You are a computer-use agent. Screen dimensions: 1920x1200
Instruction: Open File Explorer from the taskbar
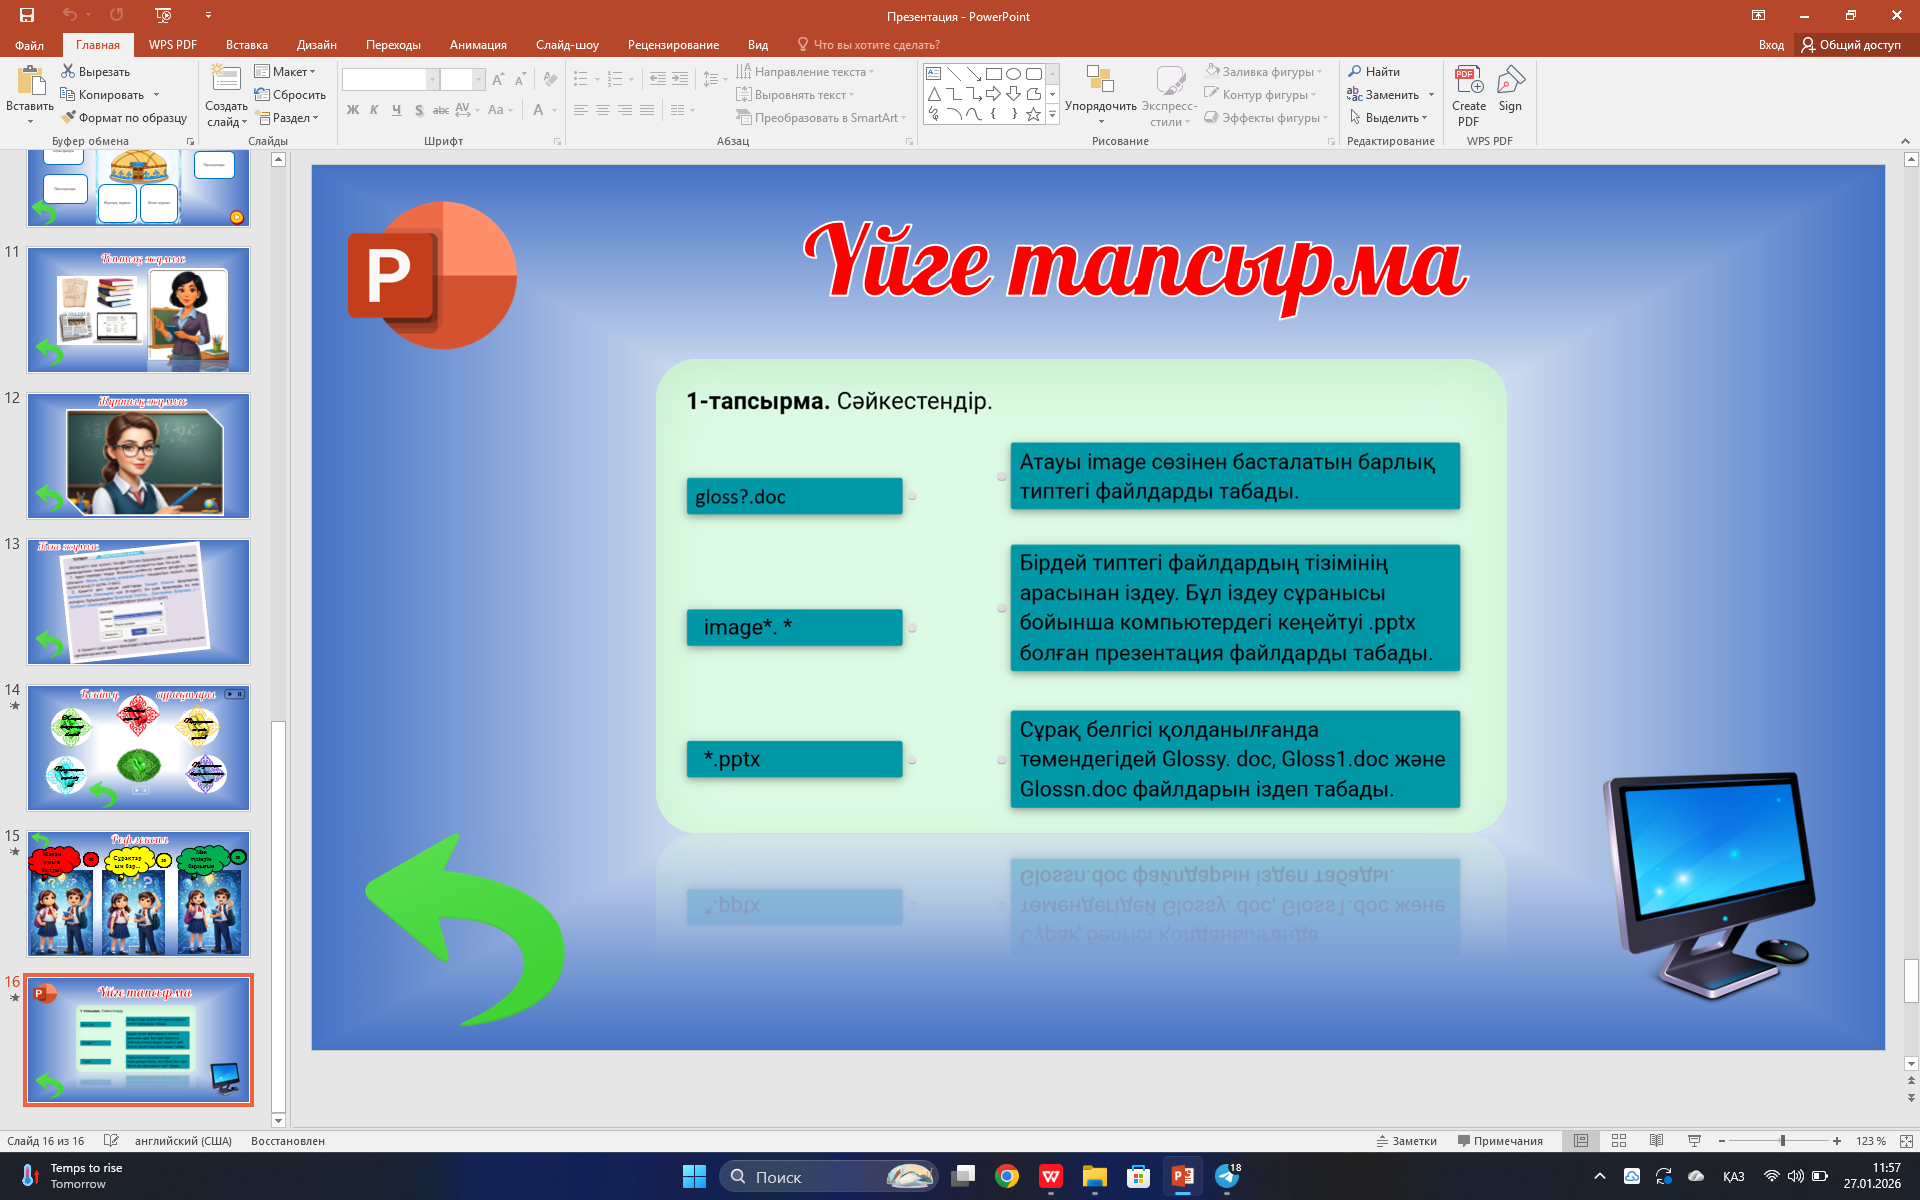[1095, 1176]
